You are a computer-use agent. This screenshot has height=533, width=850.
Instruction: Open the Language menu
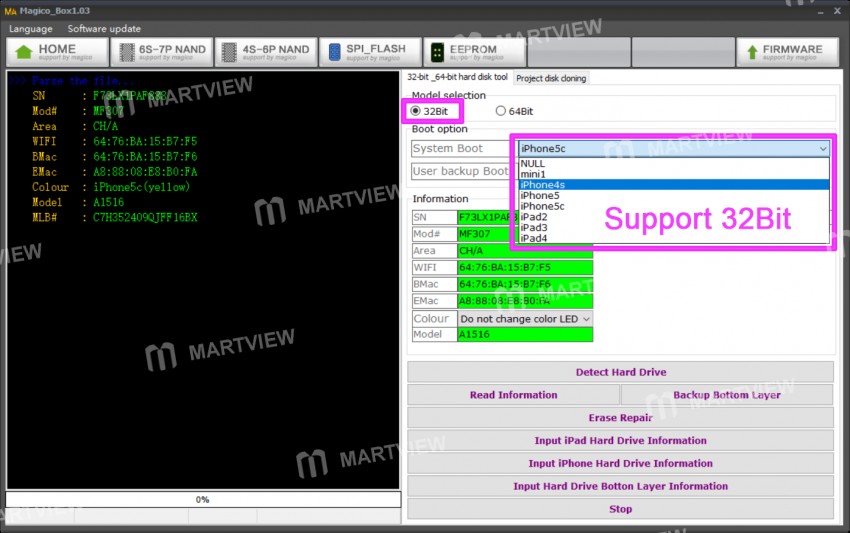point(30,29)
